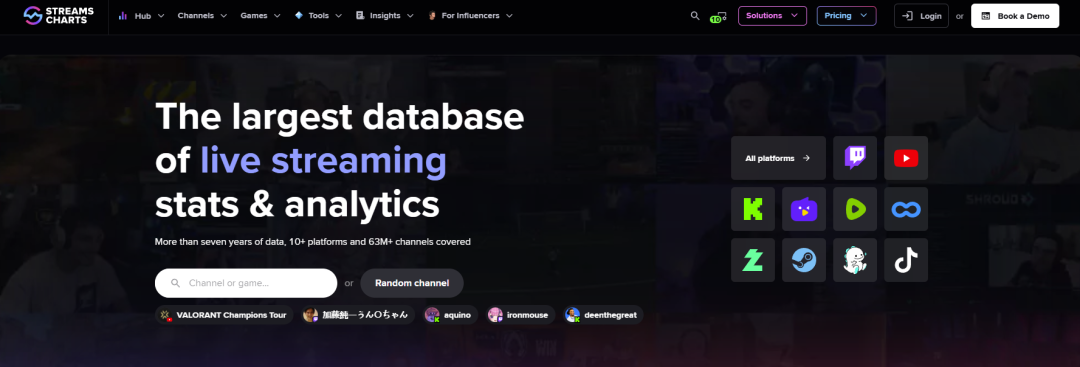
Task: Expand the Games menu
Action: click(x=260, y=15)
